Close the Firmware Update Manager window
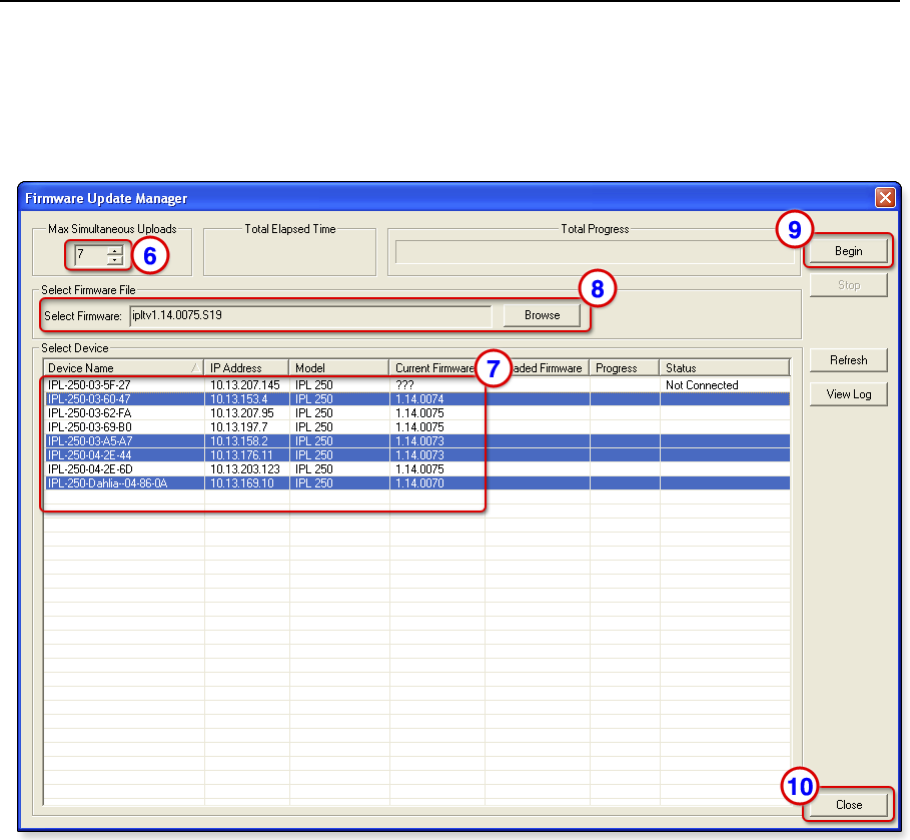Viewport: 910px width, 840px height. (884, 198)
